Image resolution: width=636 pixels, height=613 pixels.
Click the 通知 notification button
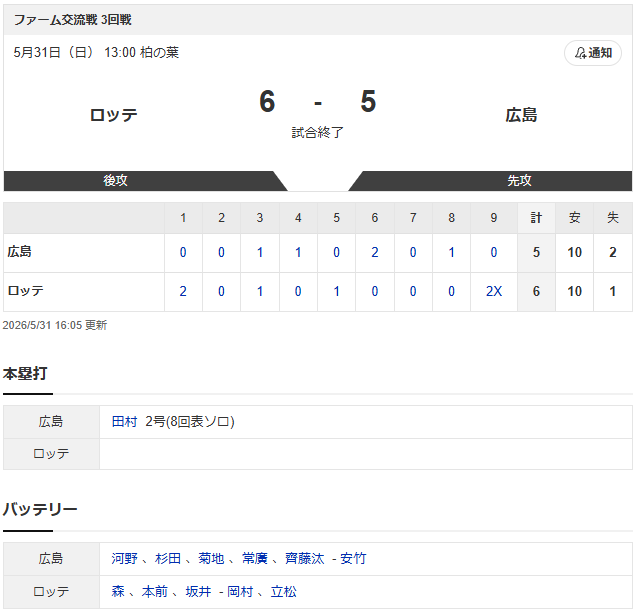[593, 53]
